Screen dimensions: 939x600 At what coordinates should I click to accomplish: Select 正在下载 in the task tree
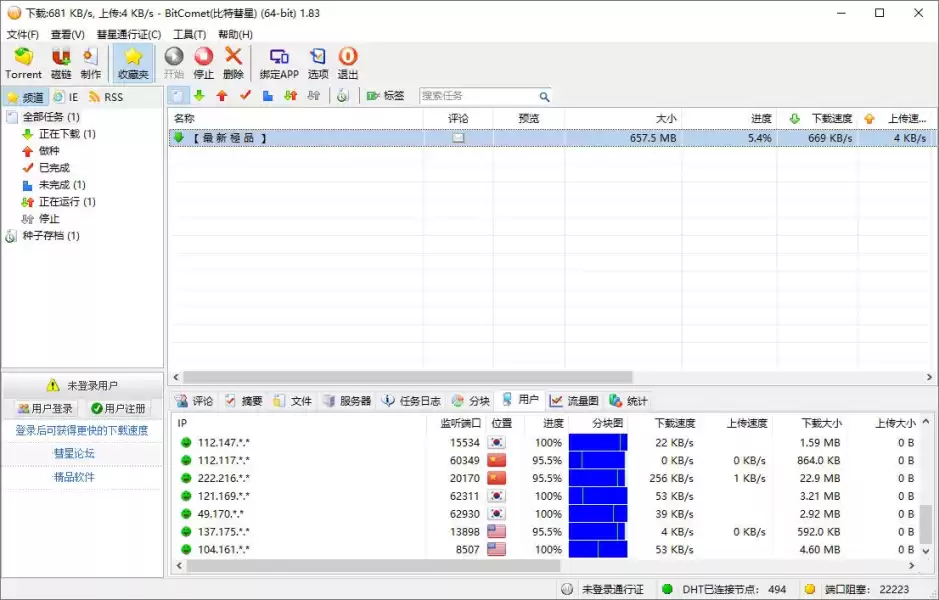[x=57, y=132]
